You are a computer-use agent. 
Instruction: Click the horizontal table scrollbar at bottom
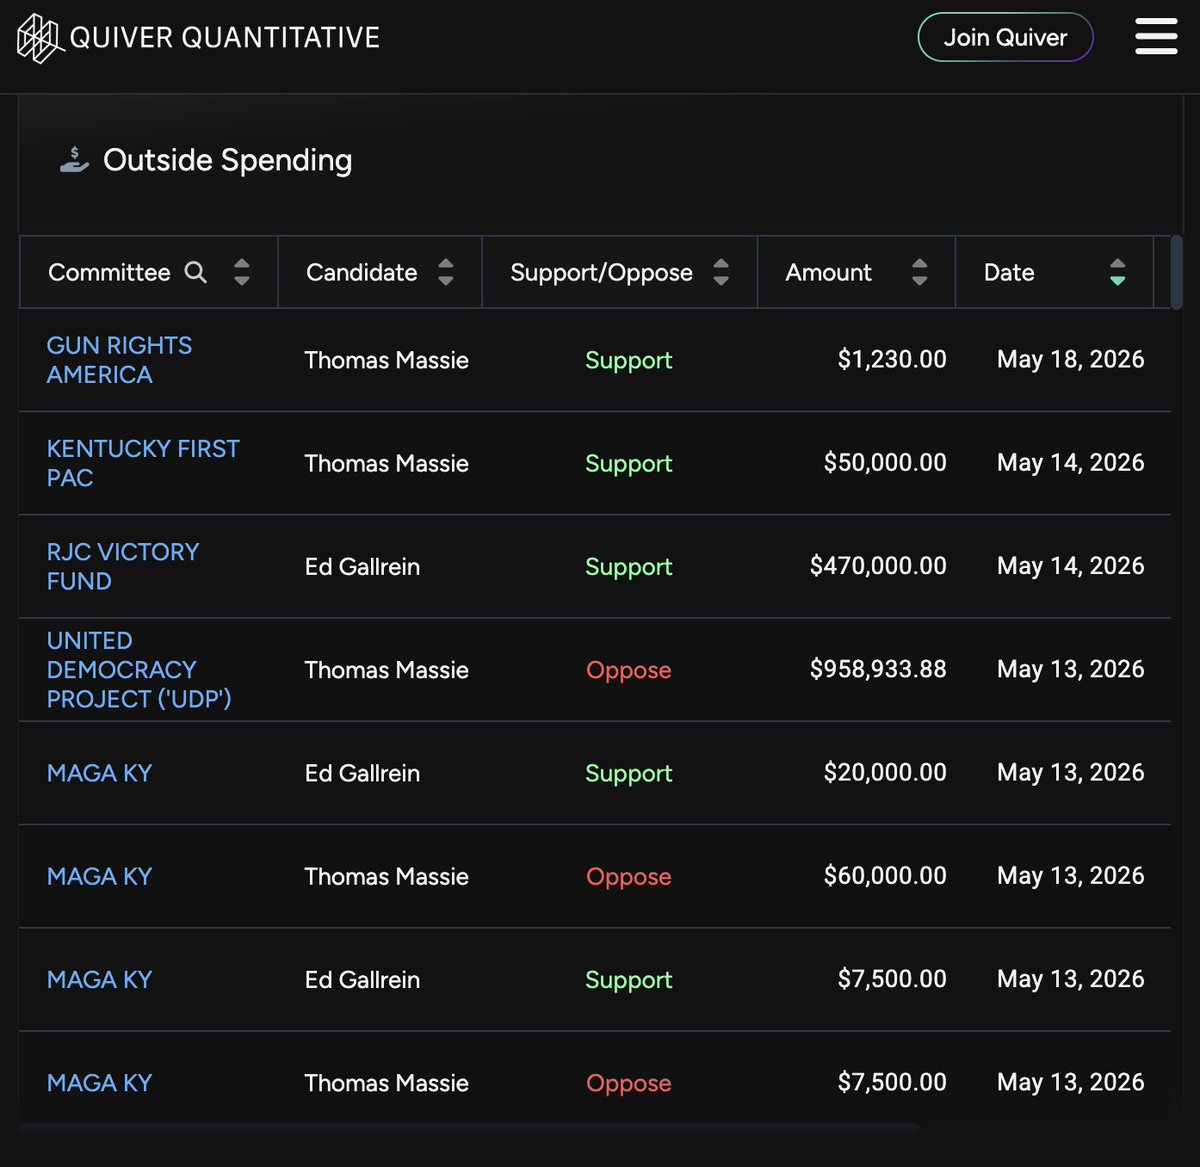point(468,1128)
